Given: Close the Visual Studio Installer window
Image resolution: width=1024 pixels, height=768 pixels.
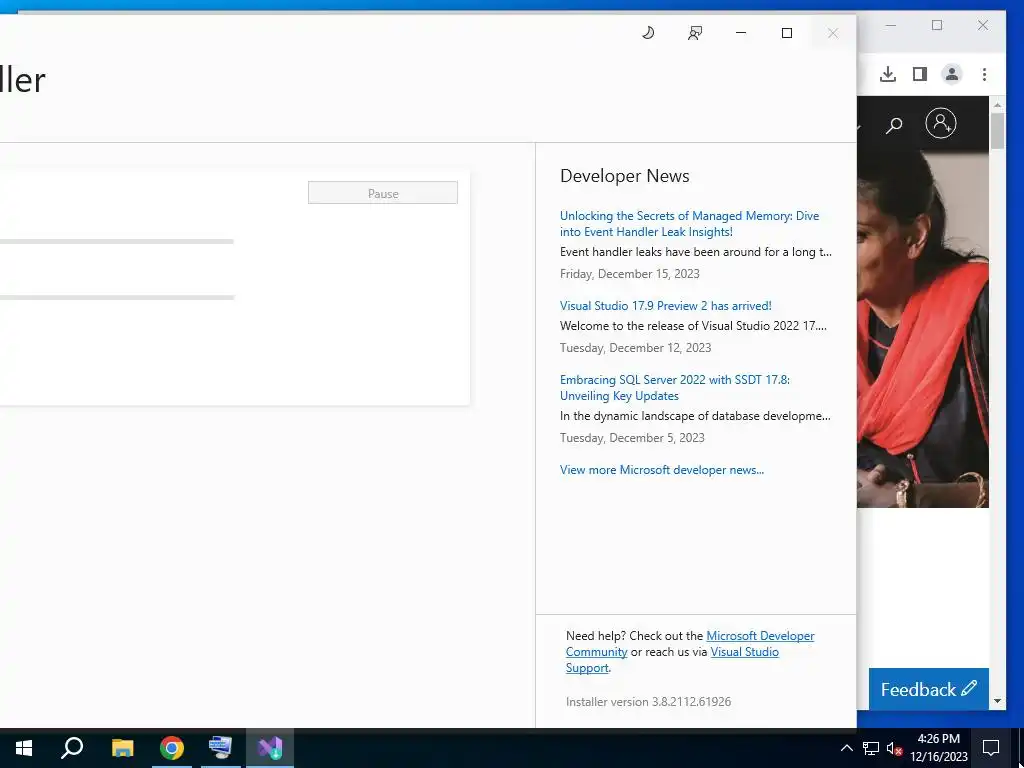Looking at the screenshot, I should [833, 33].
